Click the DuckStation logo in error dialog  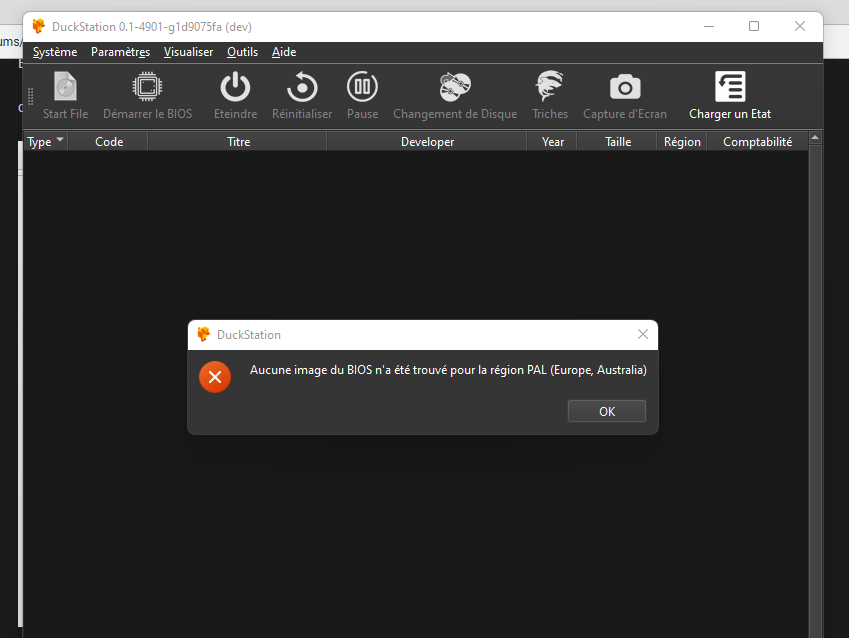pyautogui.click(x=204, y=334)
